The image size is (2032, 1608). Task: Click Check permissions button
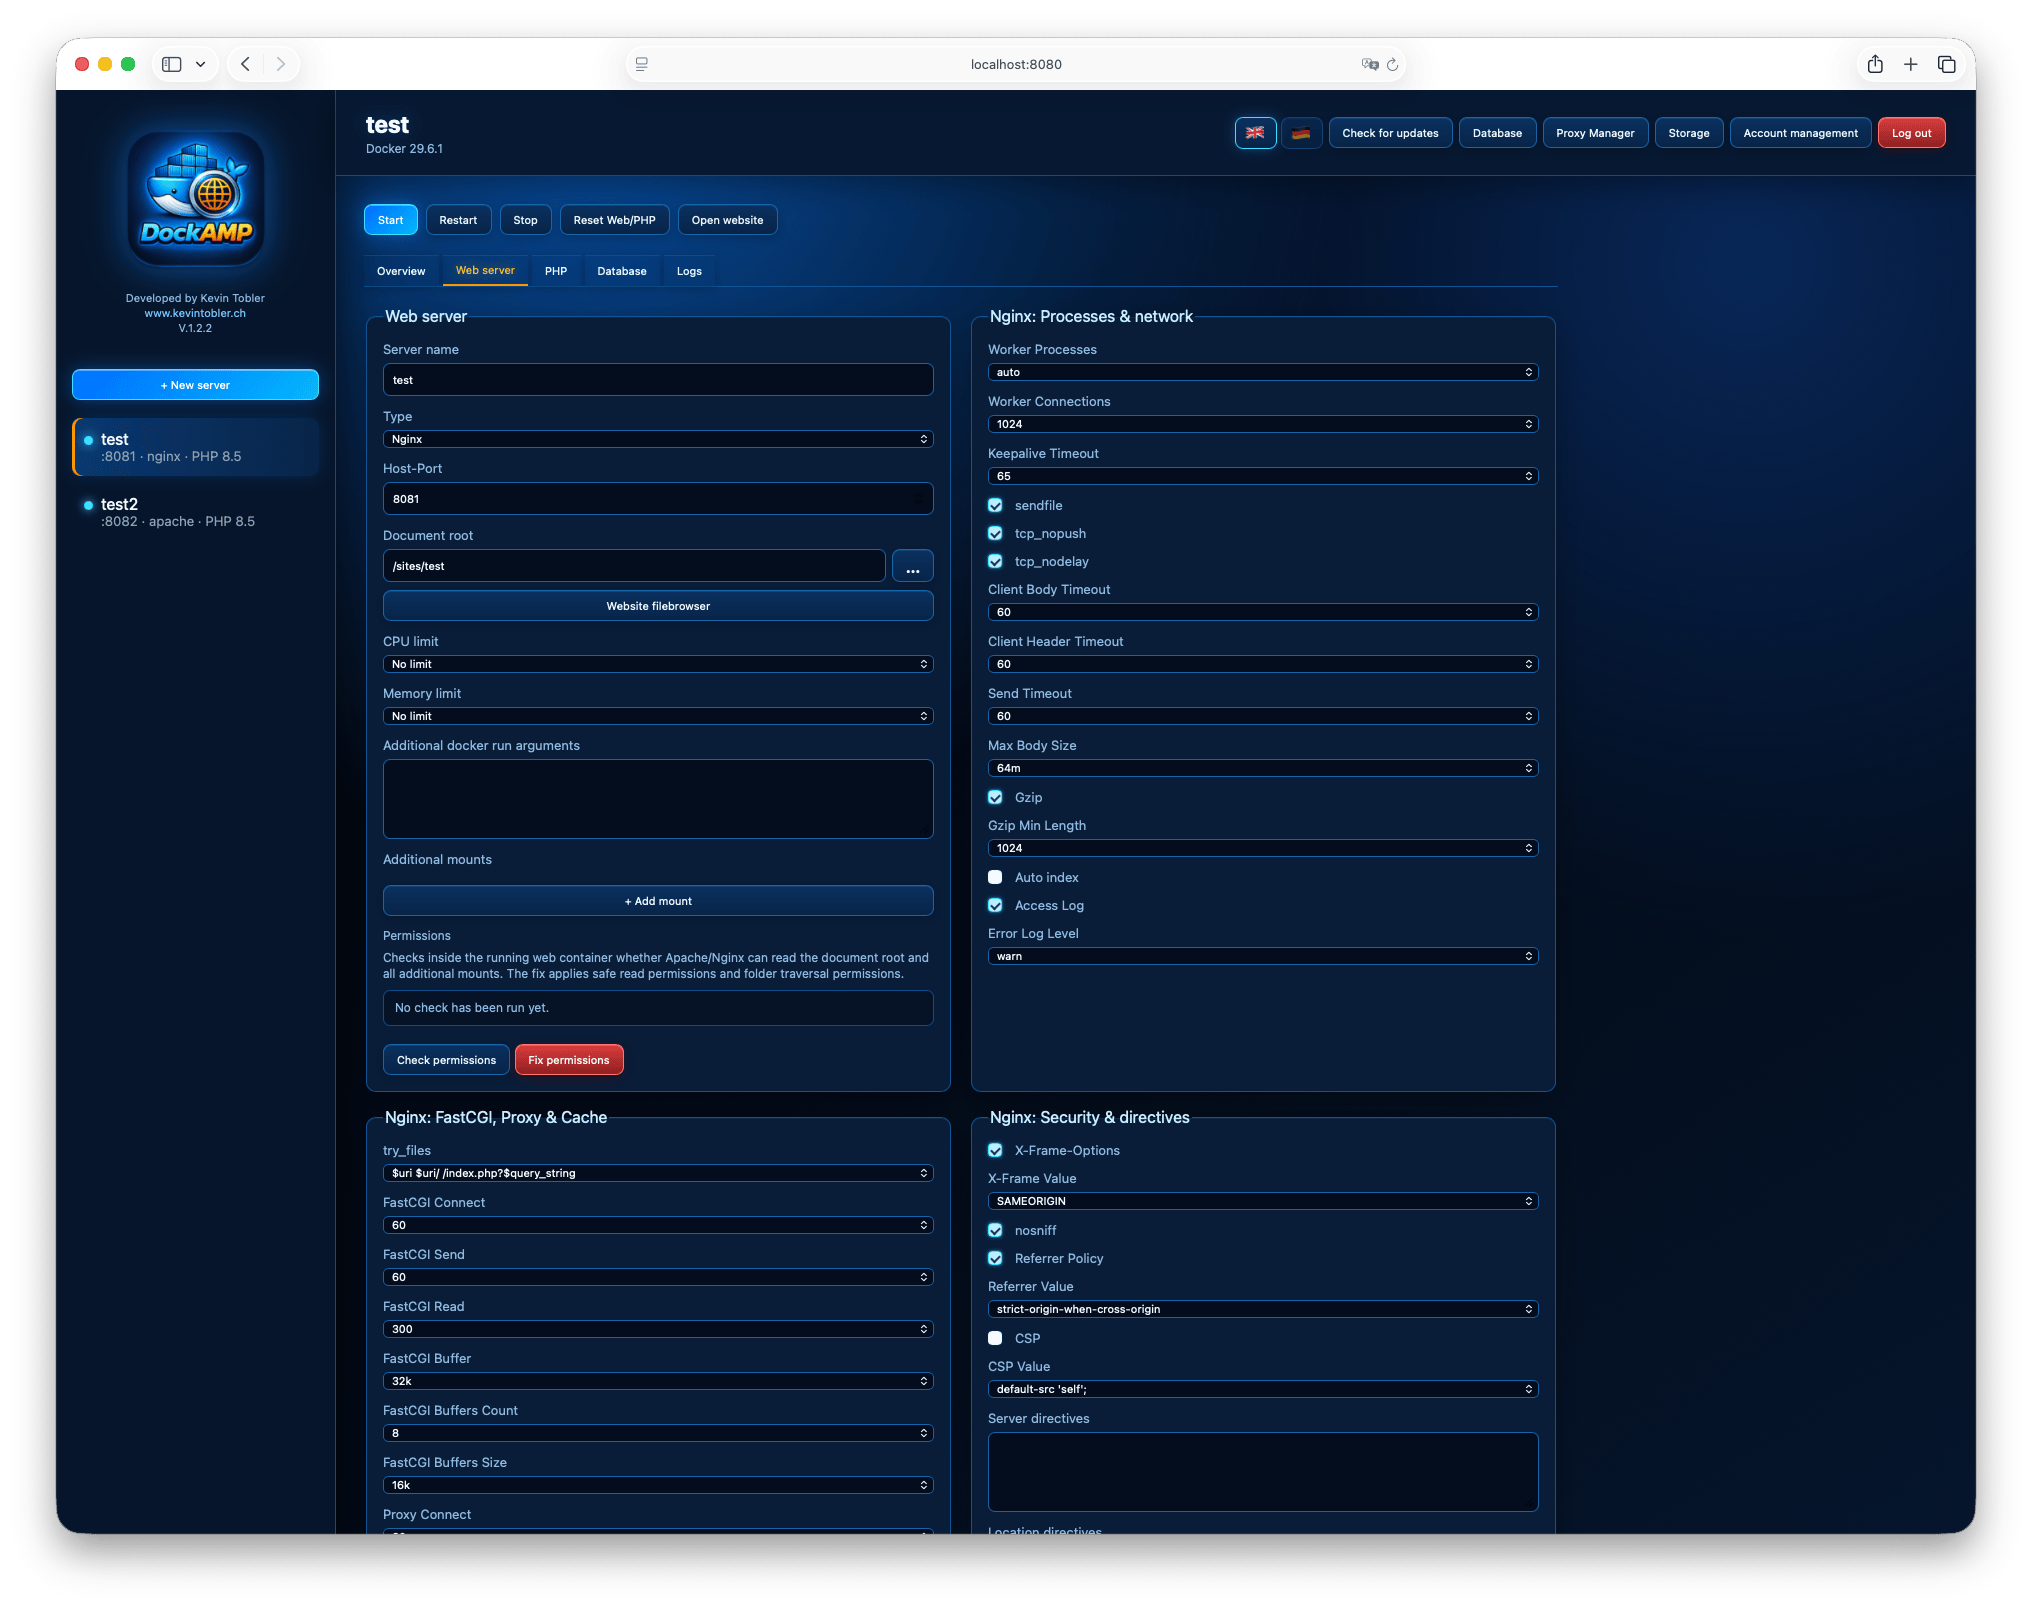coord(446,1060)
